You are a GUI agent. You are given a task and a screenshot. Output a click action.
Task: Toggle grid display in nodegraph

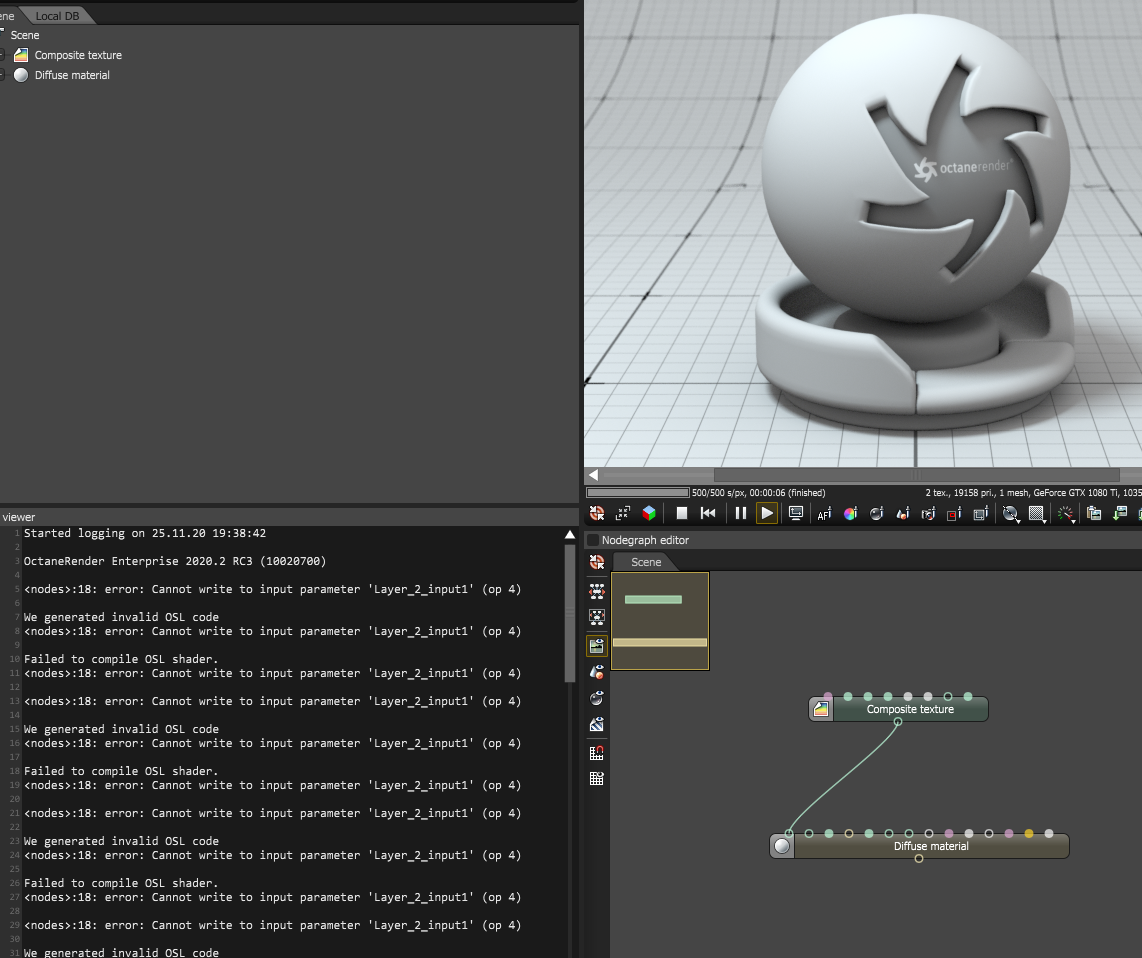tap(596, 778)
